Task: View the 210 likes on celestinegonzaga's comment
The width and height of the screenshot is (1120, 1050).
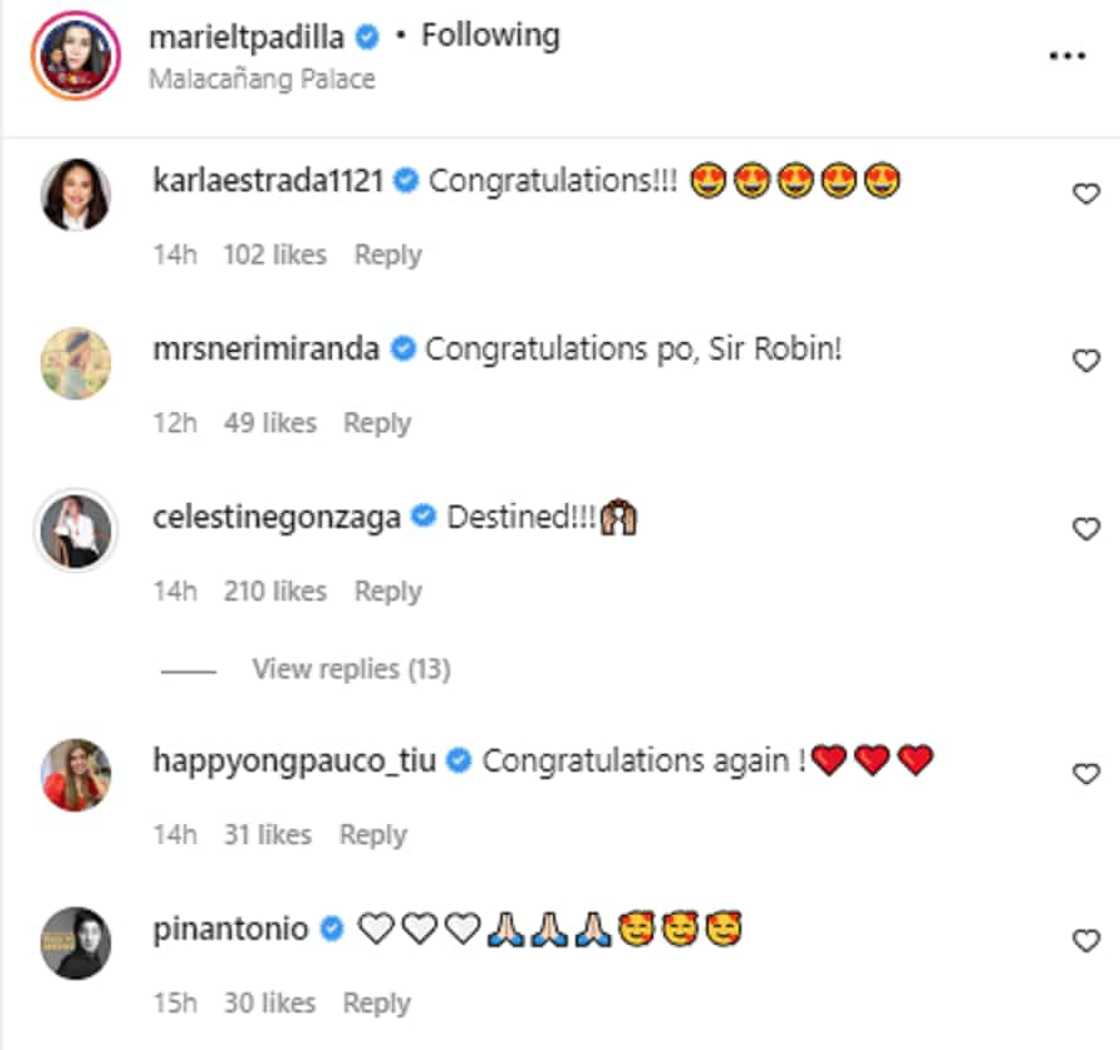Action: pyautogui.click(x=275, y=591)
